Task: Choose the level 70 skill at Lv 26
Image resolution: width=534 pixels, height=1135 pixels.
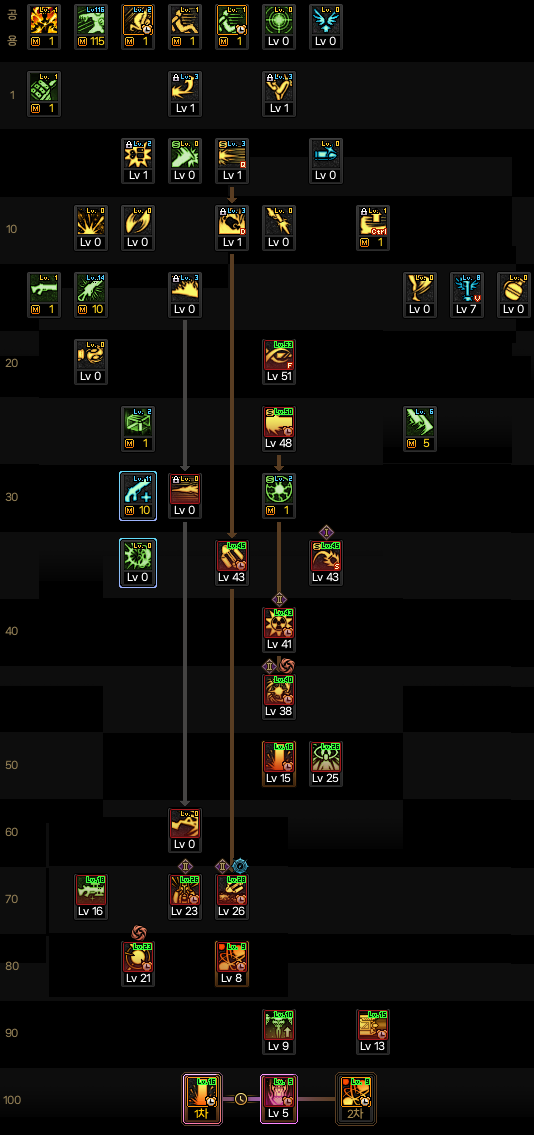Action: tap(232, 897)
